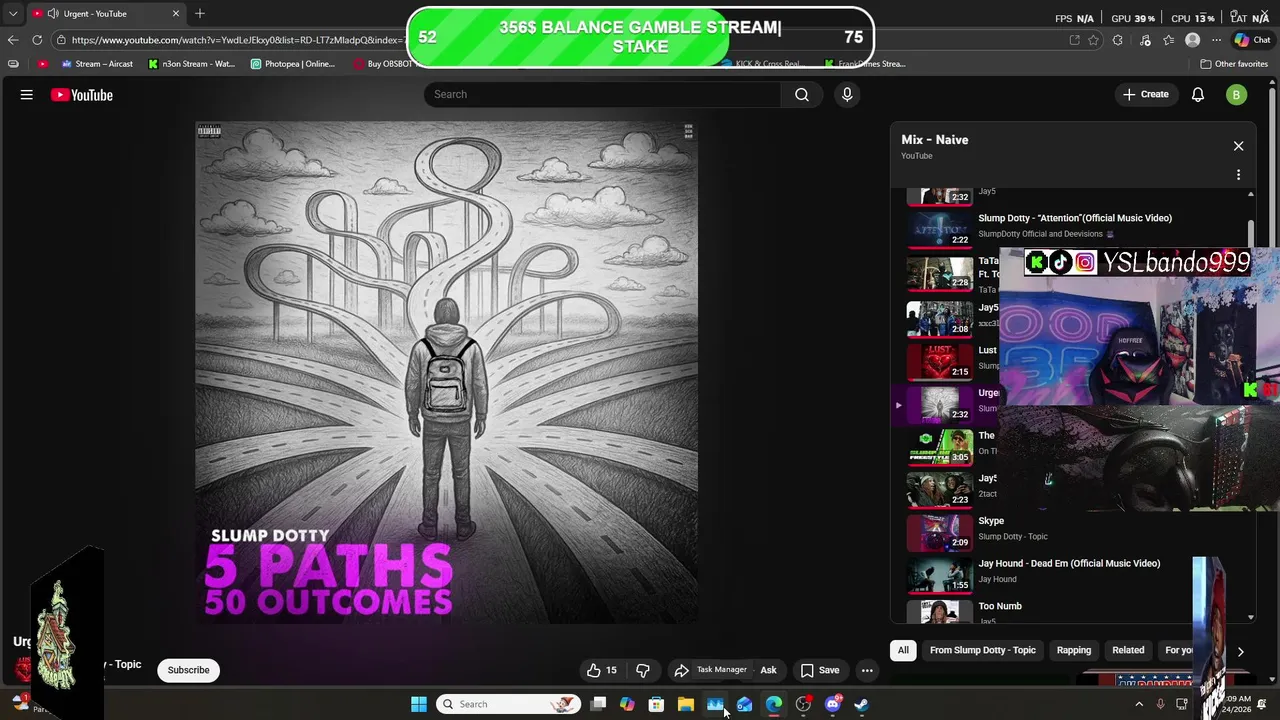Show hidden system tray icons chevron
This screenshot has width=1280, height=720.
click(x=1138, y=704)
